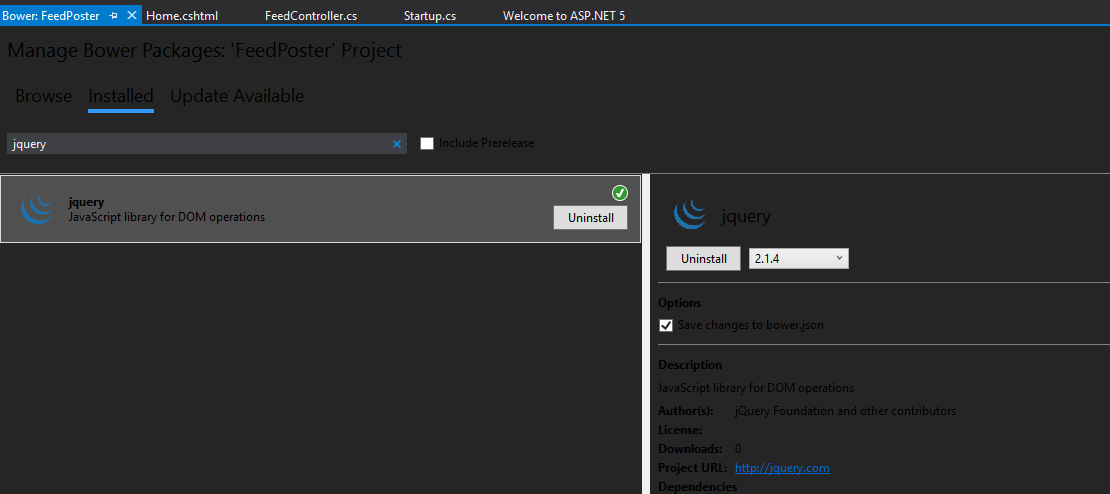Image resolution: width=1110 pixels, height=494 pixels.
Task: Pin the Bower: FeedPoster tab
Action: (x=114, y=16)
